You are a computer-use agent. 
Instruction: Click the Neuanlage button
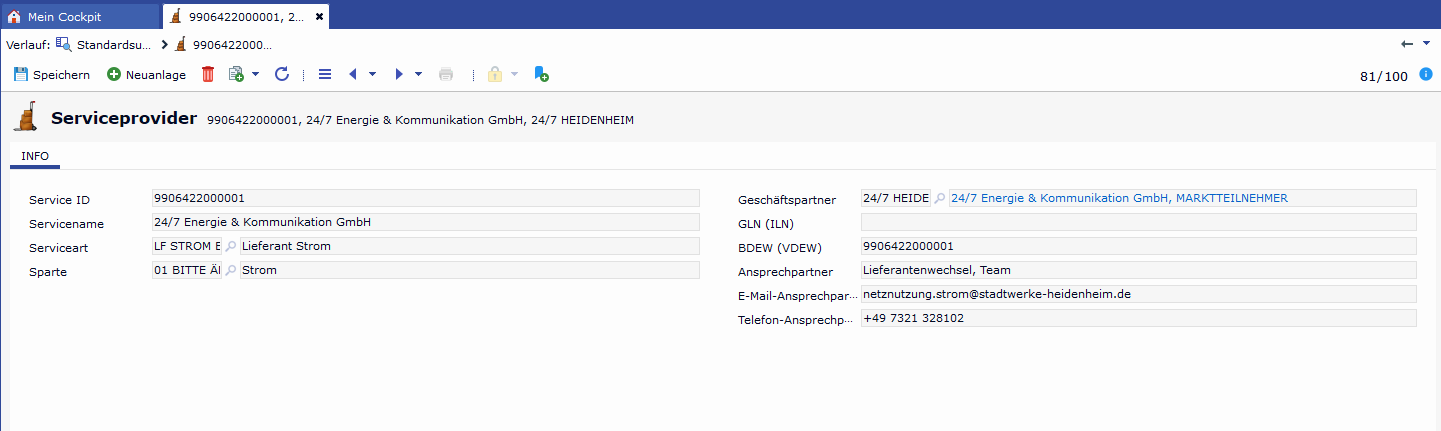[146, 74]
